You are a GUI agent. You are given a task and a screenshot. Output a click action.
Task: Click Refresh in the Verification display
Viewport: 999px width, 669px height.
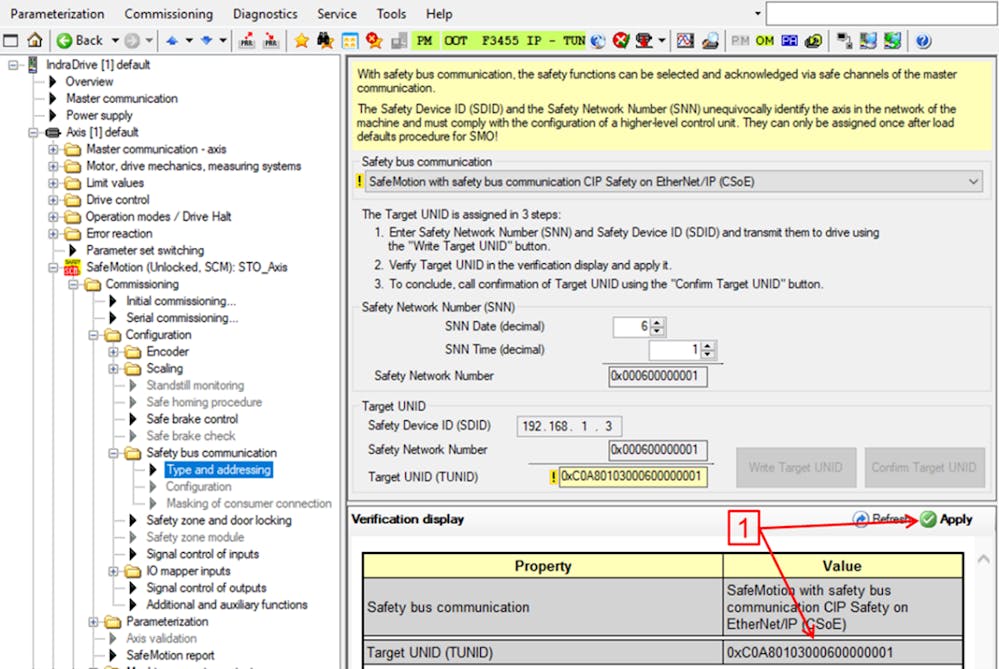coord(882,519)
